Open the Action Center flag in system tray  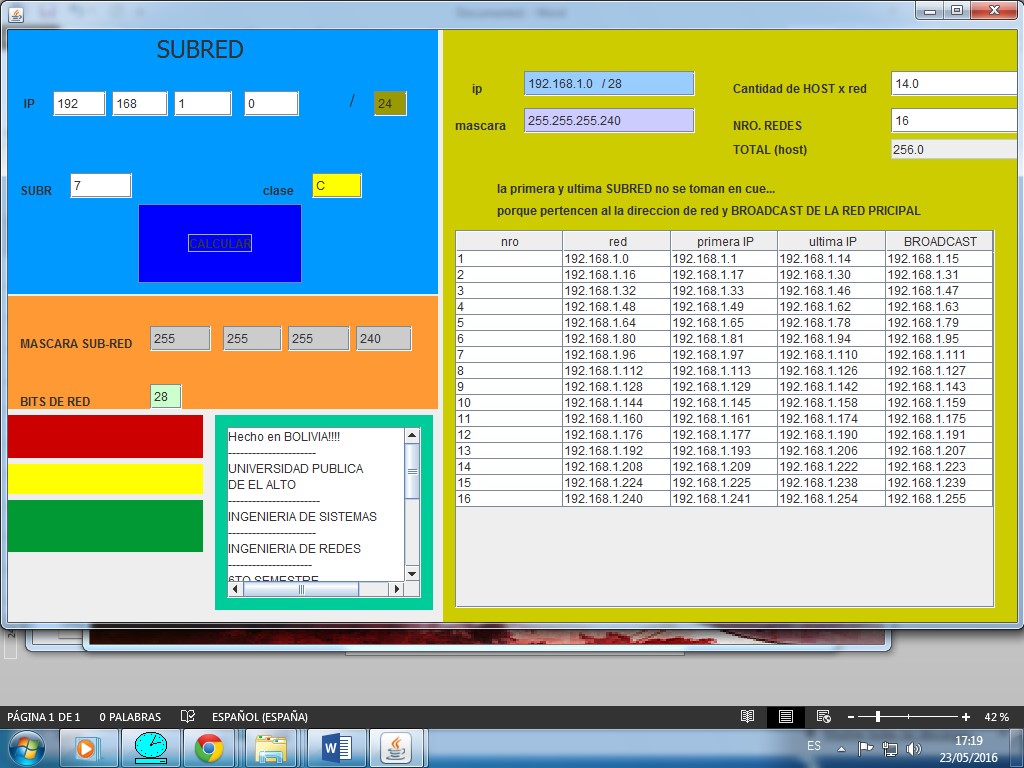[864, 748]
